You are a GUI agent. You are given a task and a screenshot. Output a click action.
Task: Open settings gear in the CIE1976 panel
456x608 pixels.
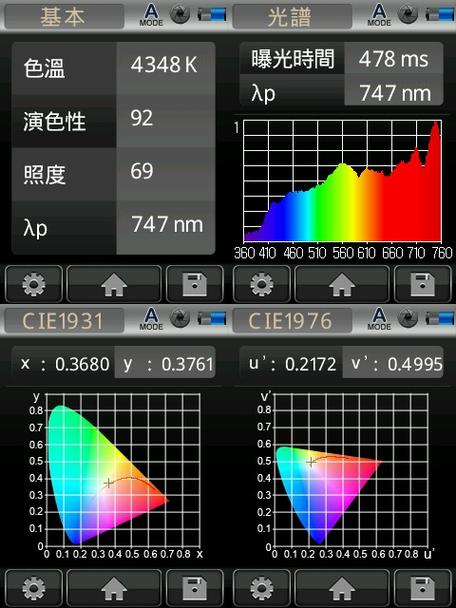262,587
